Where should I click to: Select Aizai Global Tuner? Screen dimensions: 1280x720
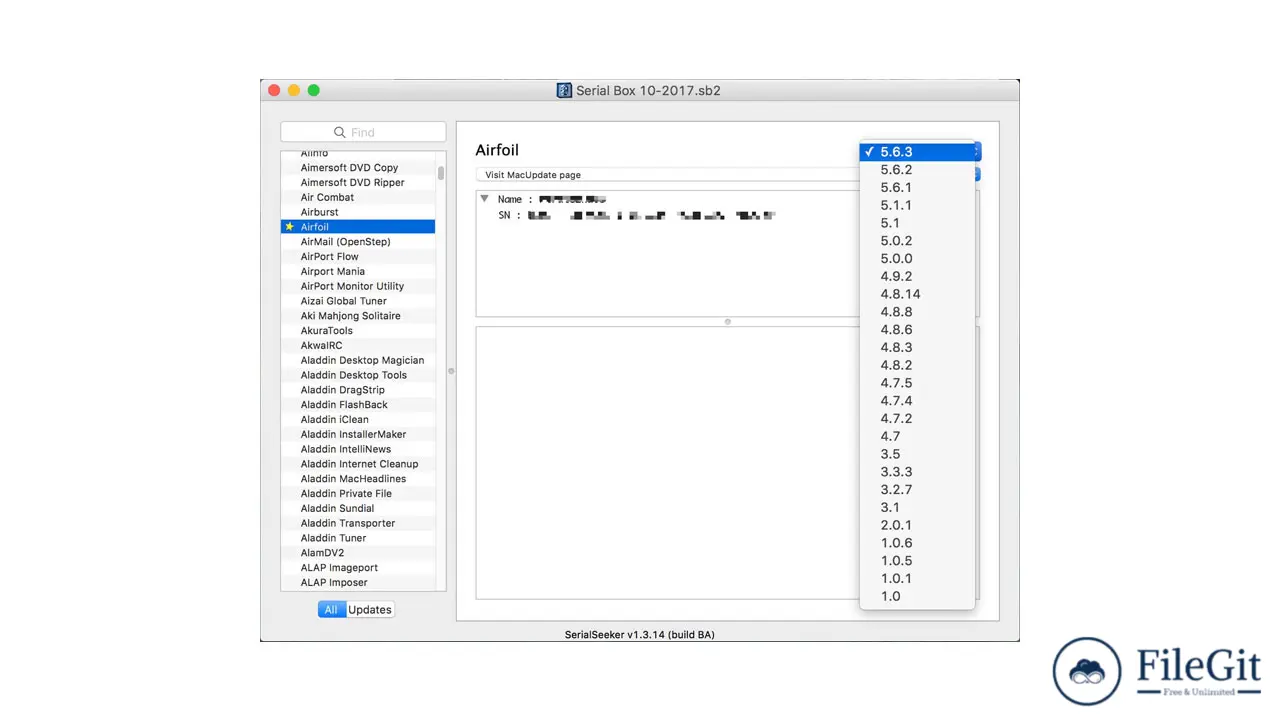click(358, 301)
